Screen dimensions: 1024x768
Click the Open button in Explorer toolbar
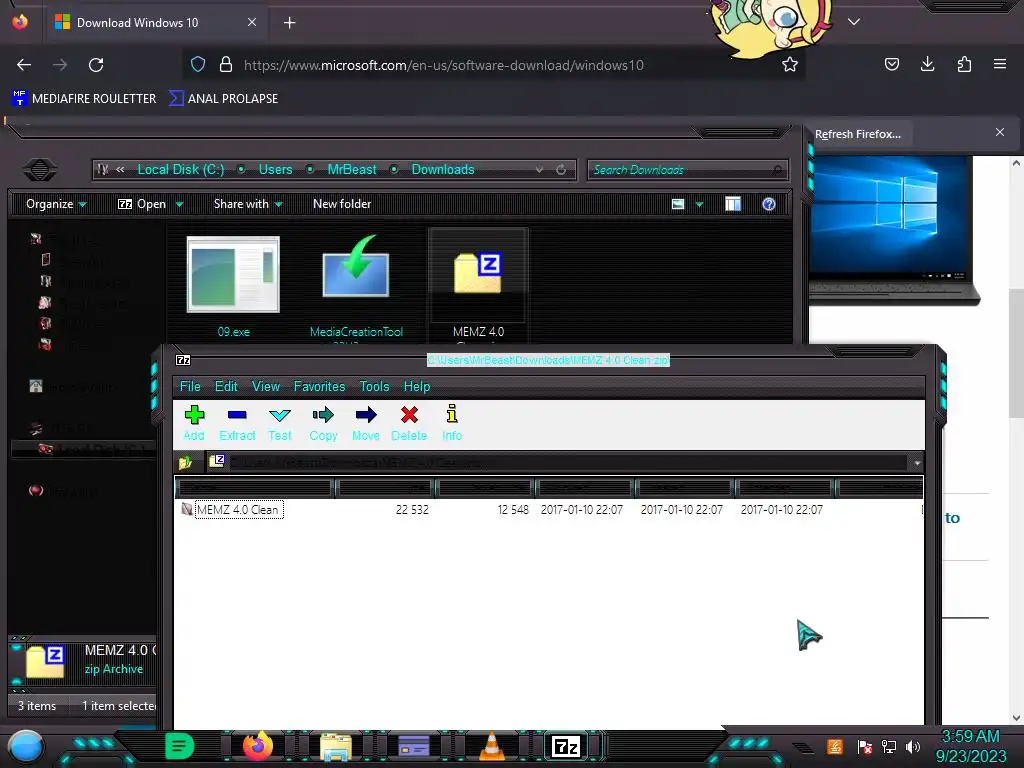pyautogui.click(x=142, y=204)
